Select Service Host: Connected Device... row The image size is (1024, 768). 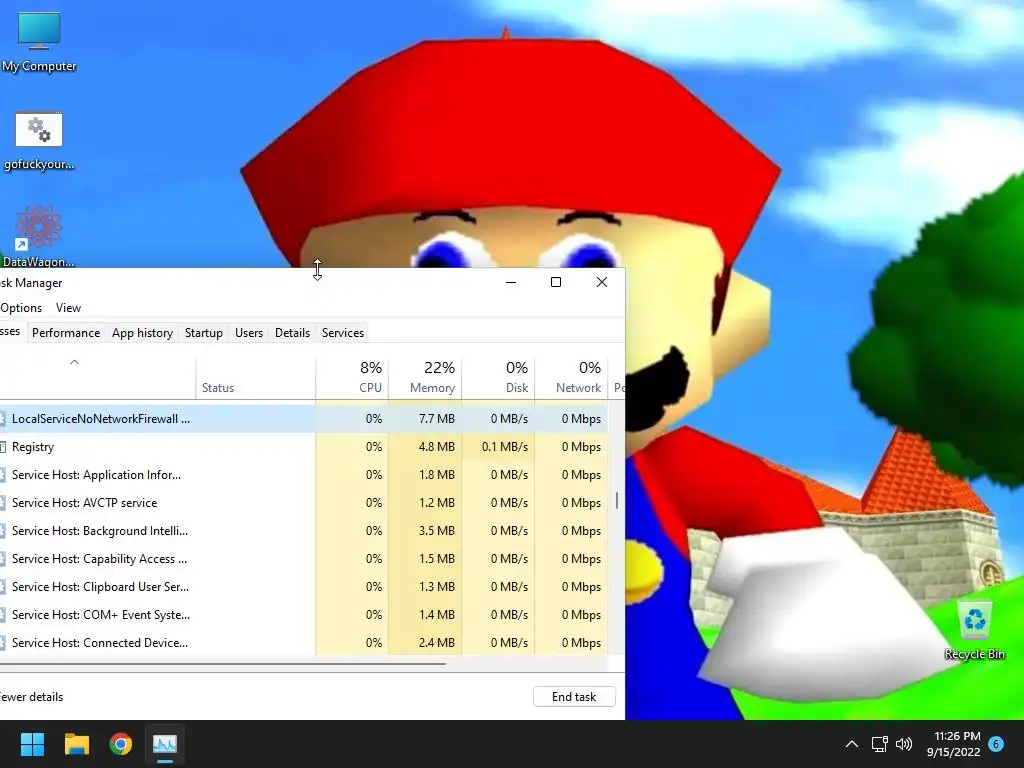304,643
